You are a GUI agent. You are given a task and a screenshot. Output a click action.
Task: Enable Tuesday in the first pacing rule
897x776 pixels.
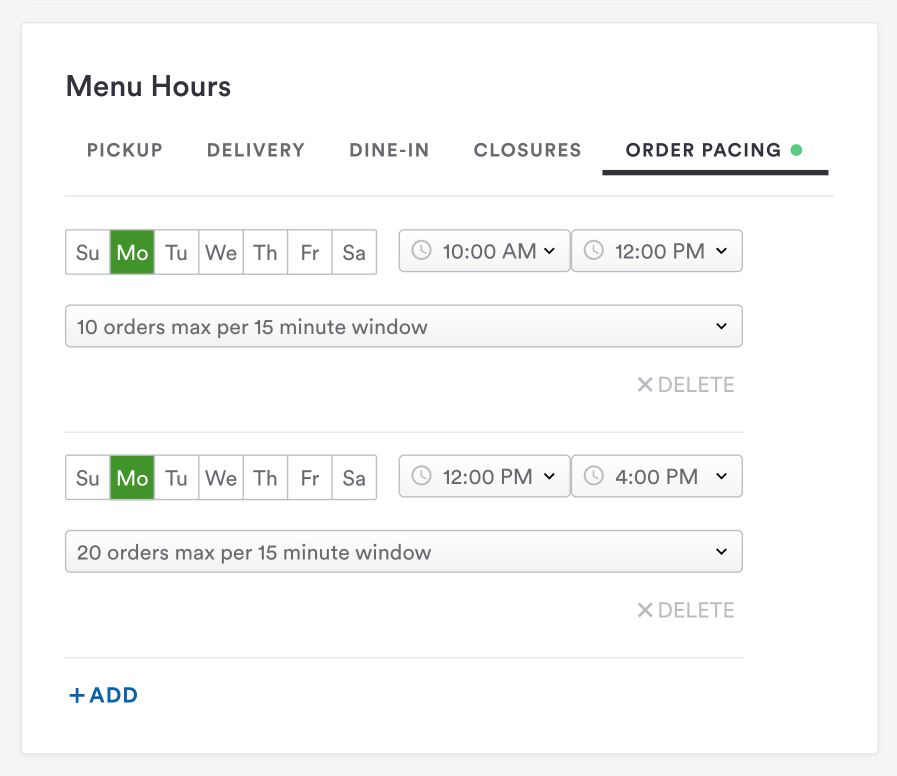[176, 252]
